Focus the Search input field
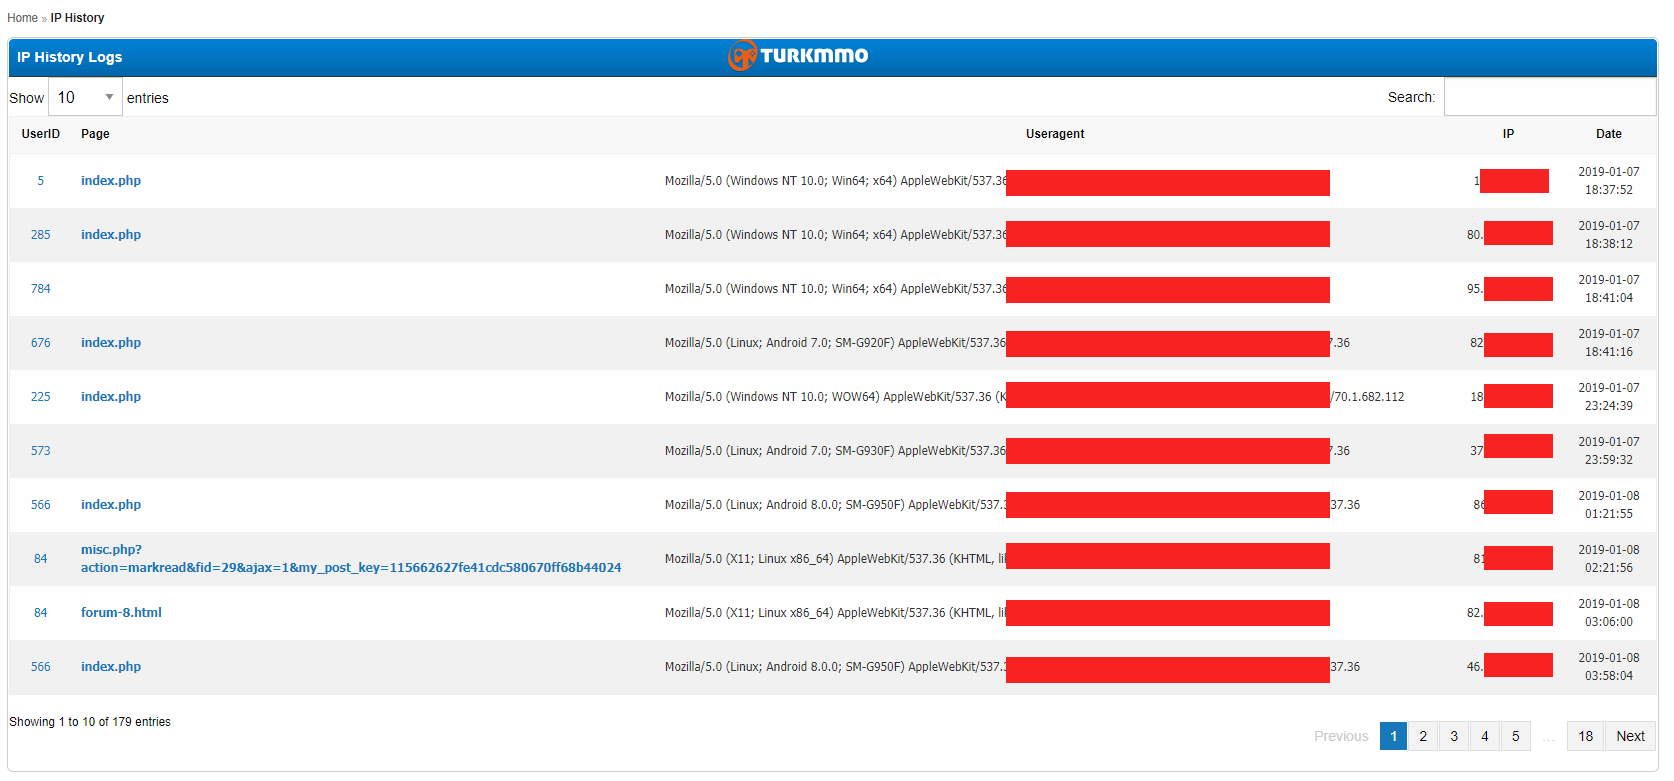The width and height of the screenshot is (1674, 781). [x=1550, y=97]
